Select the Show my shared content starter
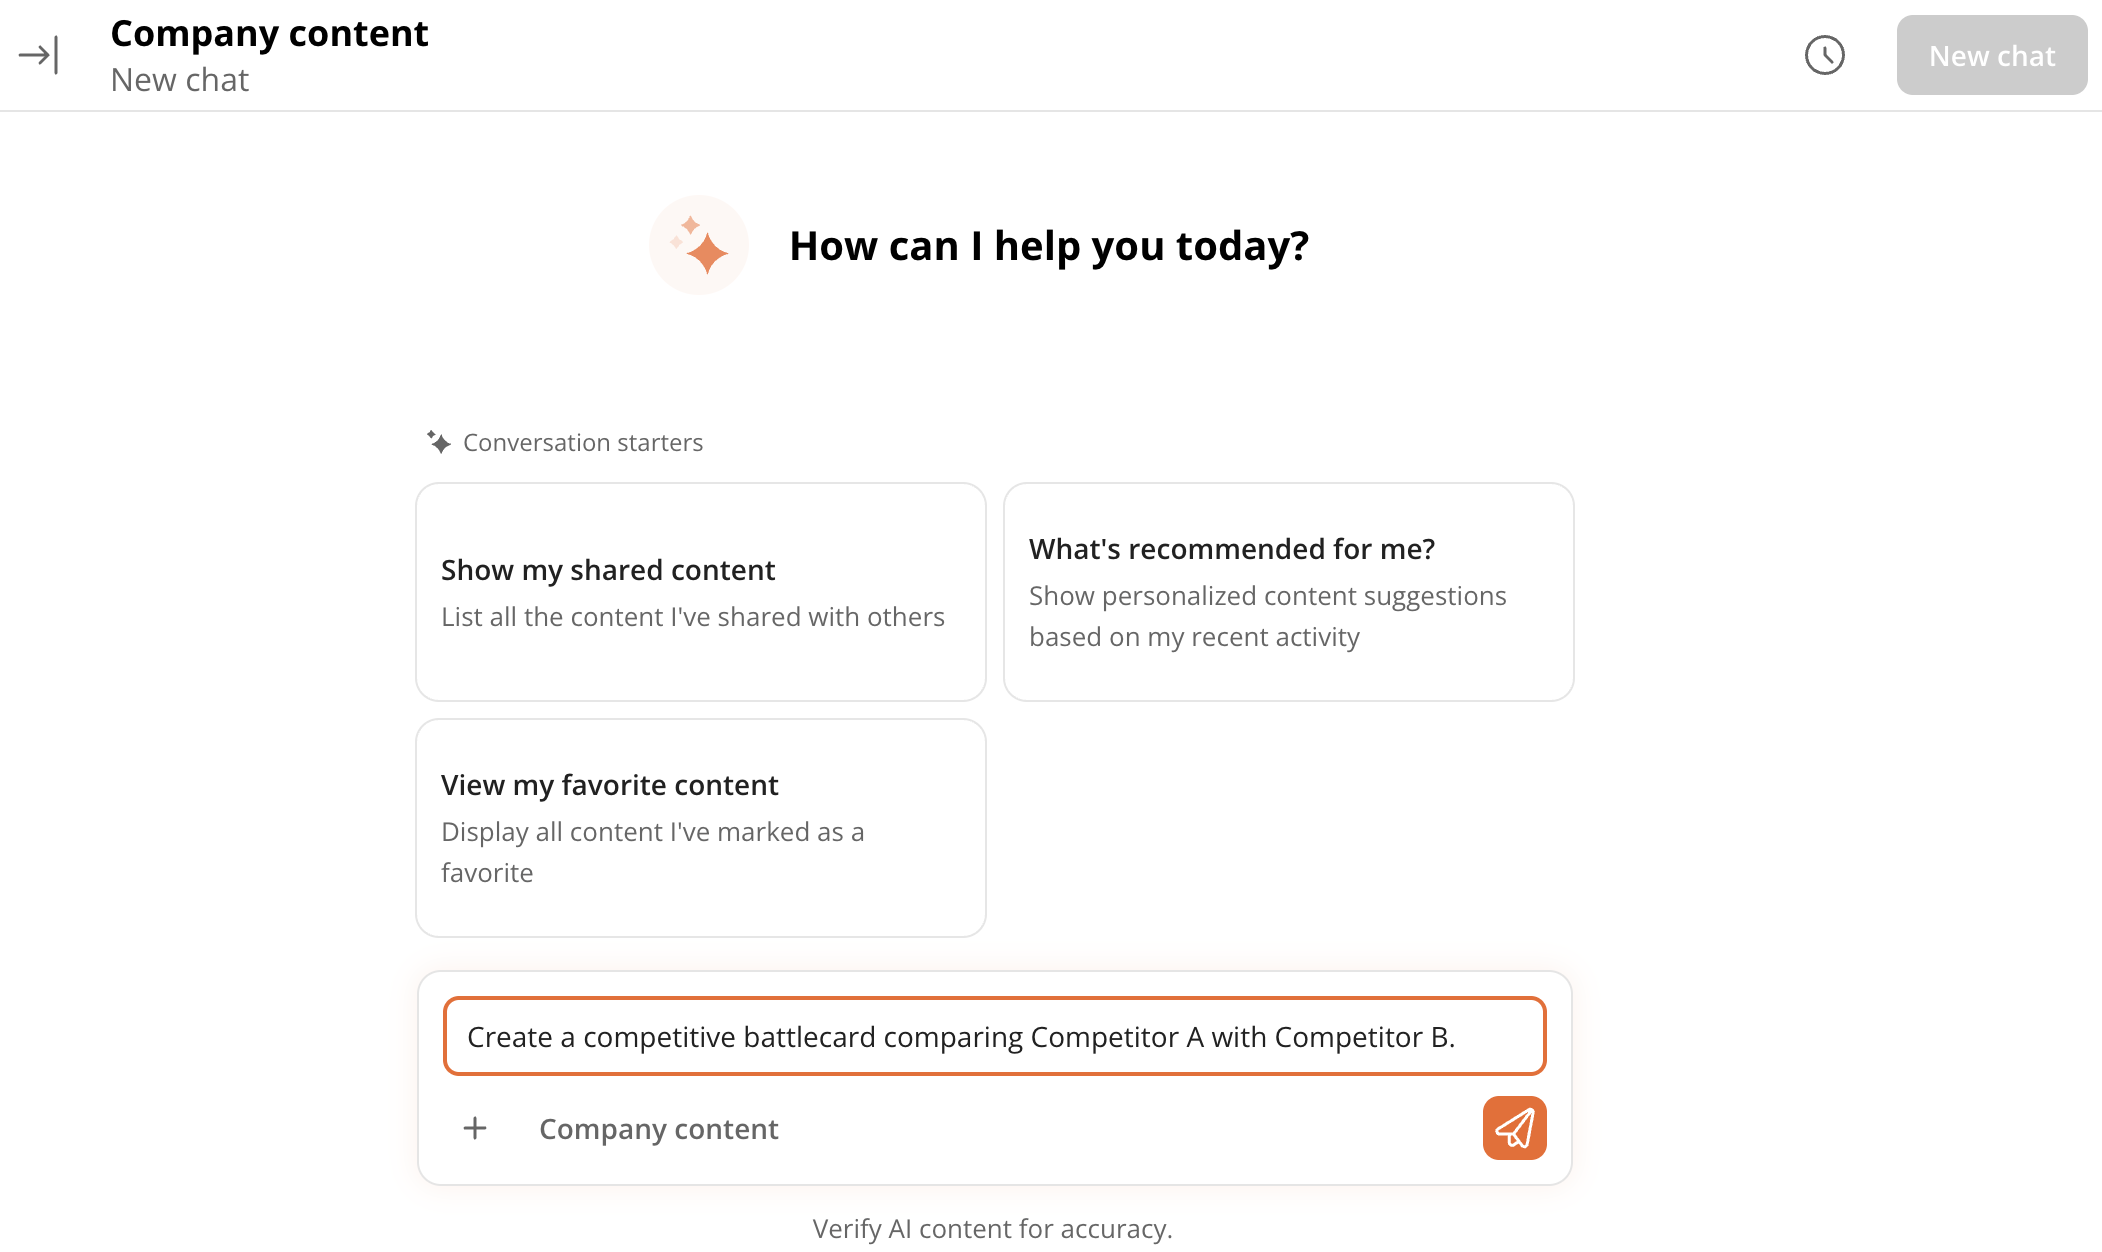 point(701,592)
